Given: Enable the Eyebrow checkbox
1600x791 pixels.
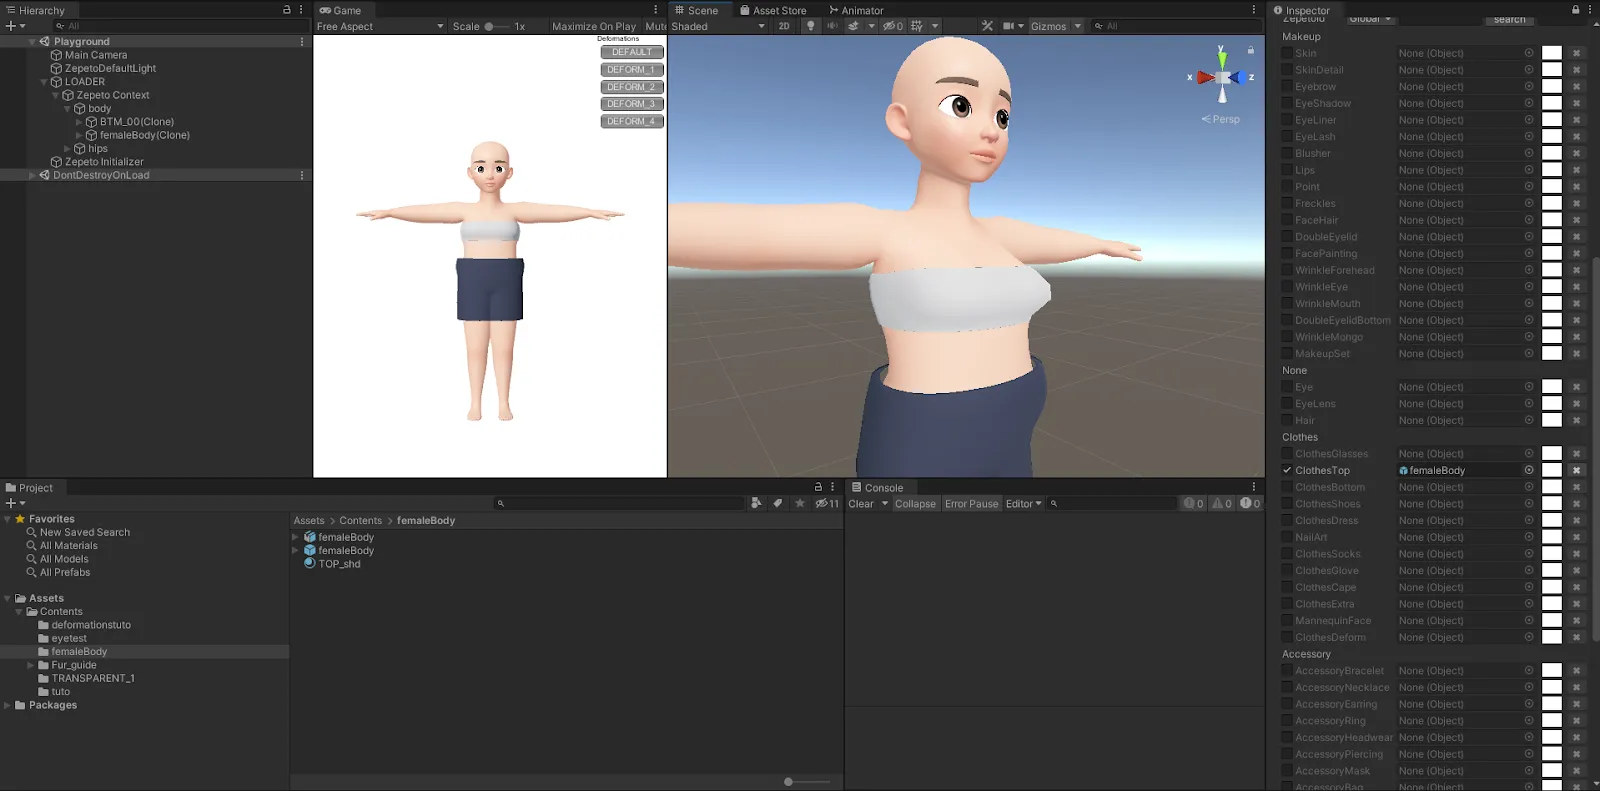Looking at the screenshot, I should pos(1287,87).
